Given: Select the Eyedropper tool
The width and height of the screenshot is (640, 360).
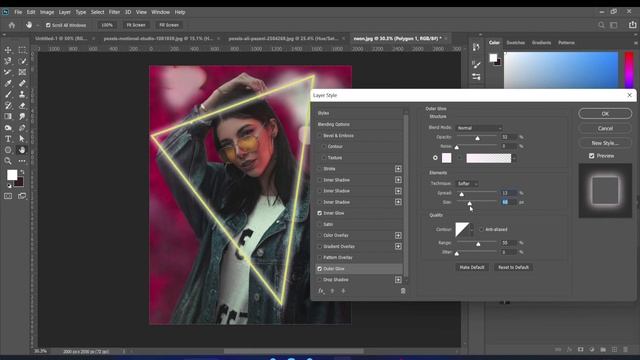Looking at the screenshot, I should (x=8, y=83).
